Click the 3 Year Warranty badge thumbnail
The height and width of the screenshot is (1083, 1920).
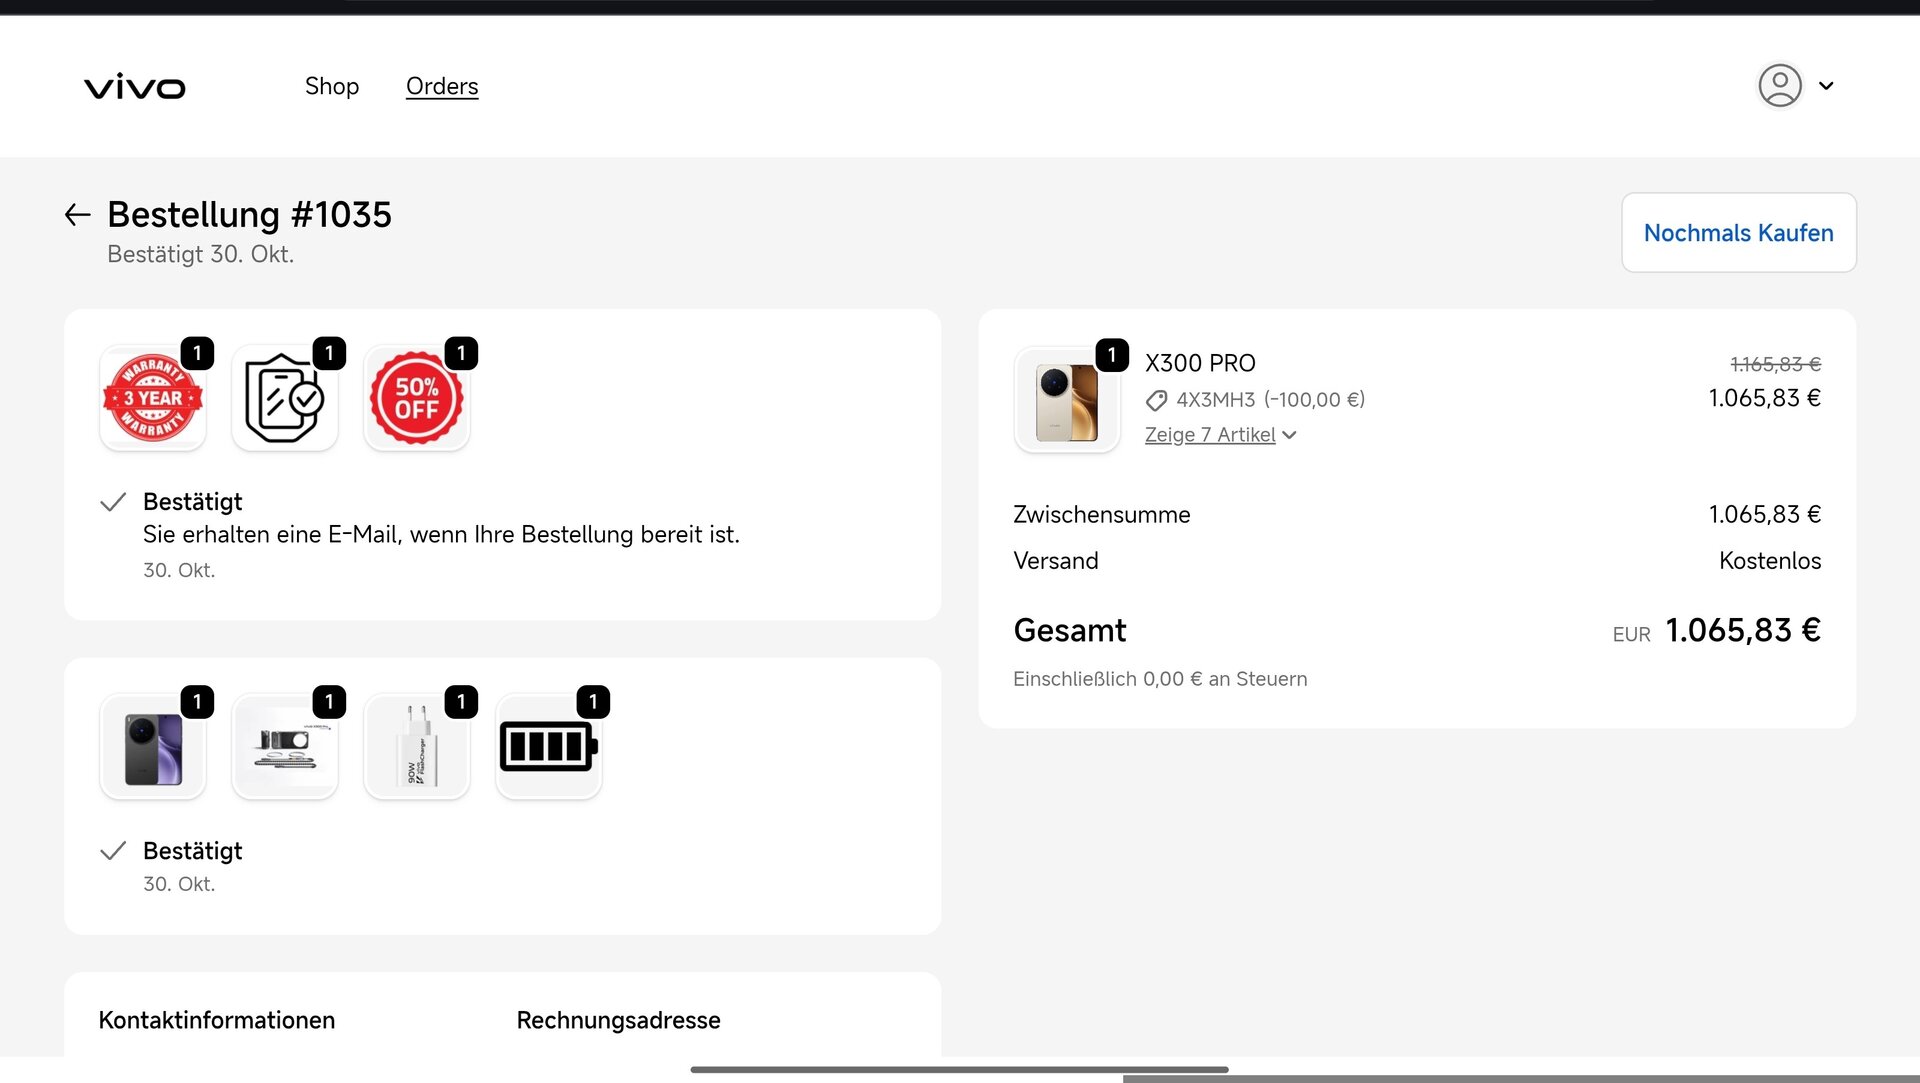(153, 398)
